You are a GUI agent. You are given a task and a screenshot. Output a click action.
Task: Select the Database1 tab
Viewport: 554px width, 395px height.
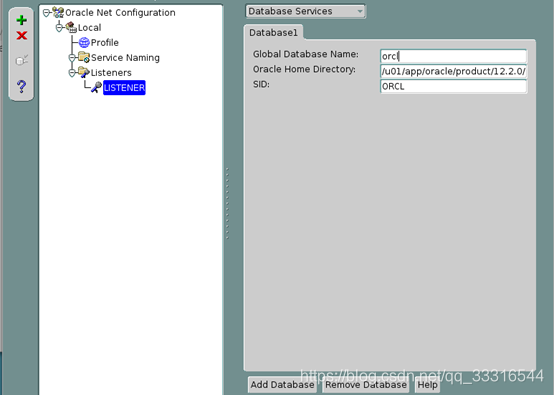click(x=273, y=33)
